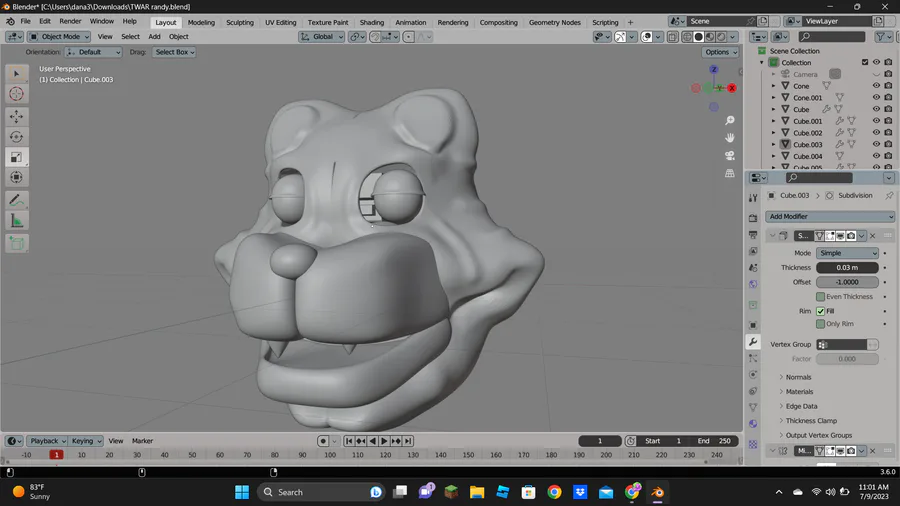Activate the 3D Cursor tool

click(x=16, y=94)
